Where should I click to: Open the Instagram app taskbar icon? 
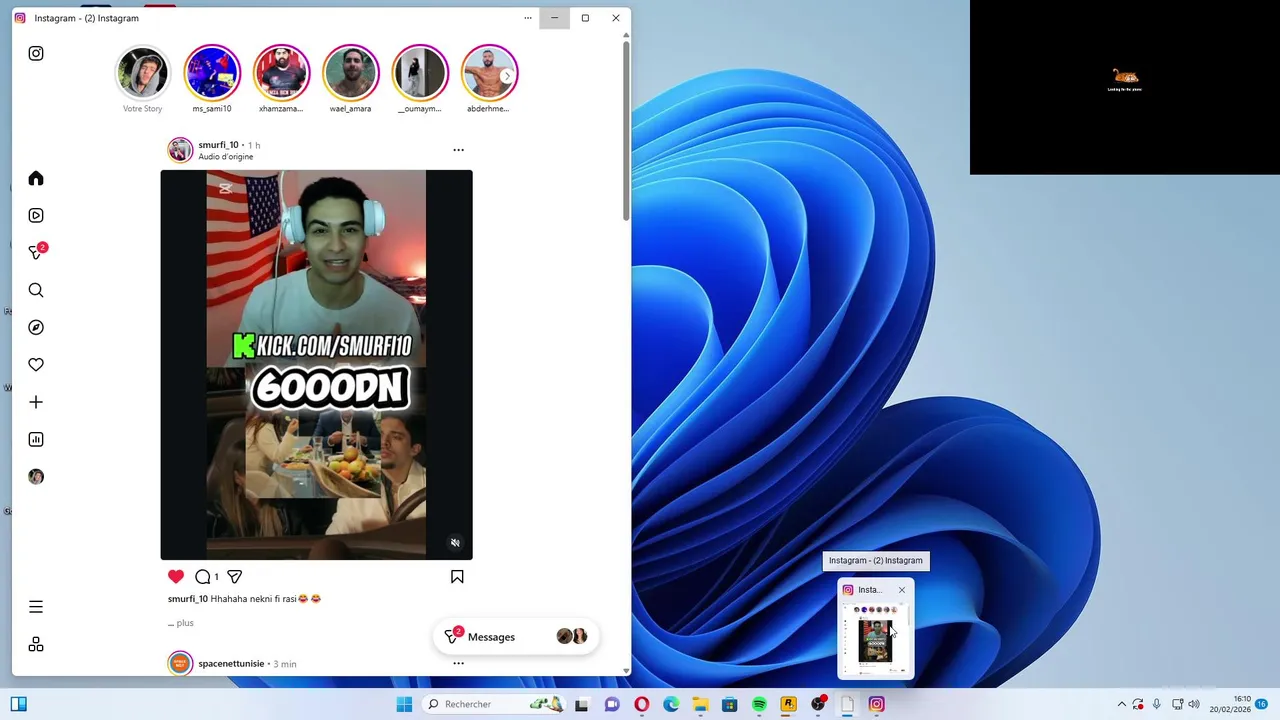(x=876, y=704)
